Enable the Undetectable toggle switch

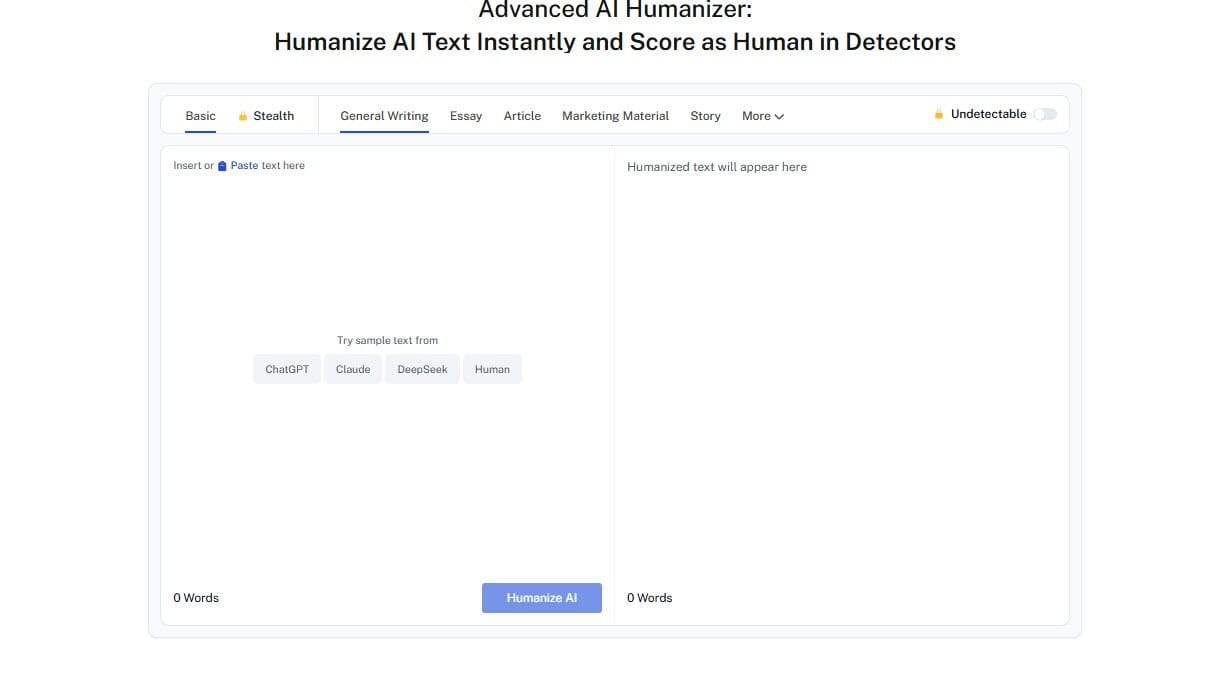coord(1045,114)
